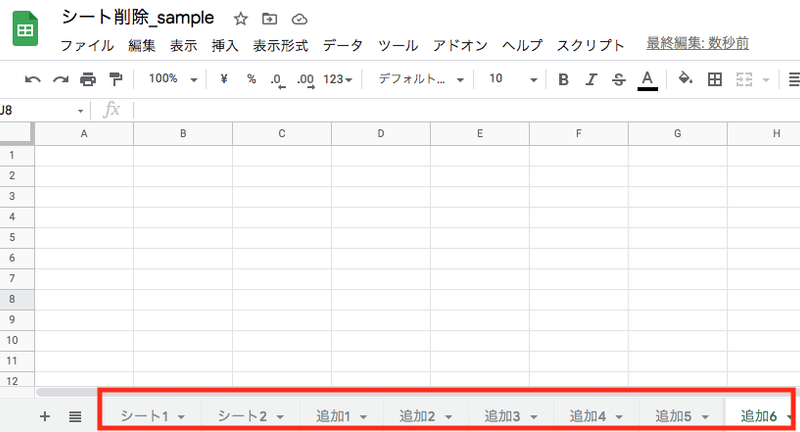This screenshot has width=800, height=432.
Task: Expand the merge cells options arrow
Action: (x=765, y=80)
